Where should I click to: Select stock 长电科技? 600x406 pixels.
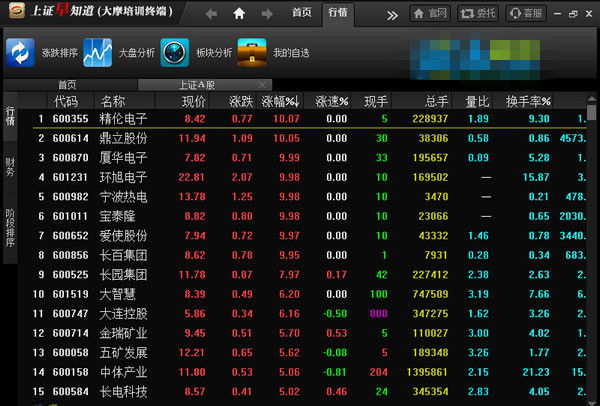(x=123, y=391)
